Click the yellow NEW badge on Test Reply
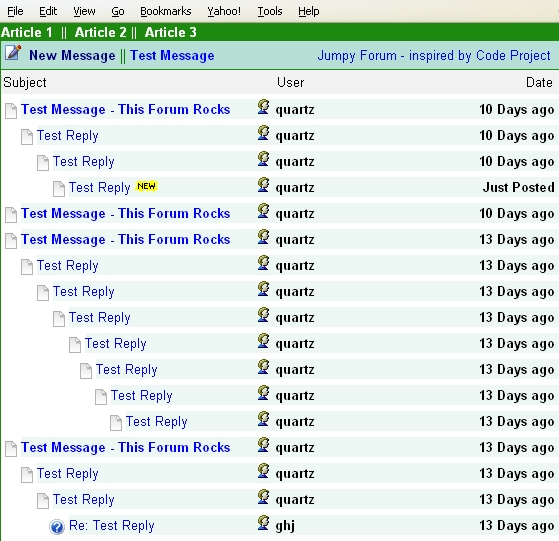Screen dimensions: 559x541 tap(146, 186)
